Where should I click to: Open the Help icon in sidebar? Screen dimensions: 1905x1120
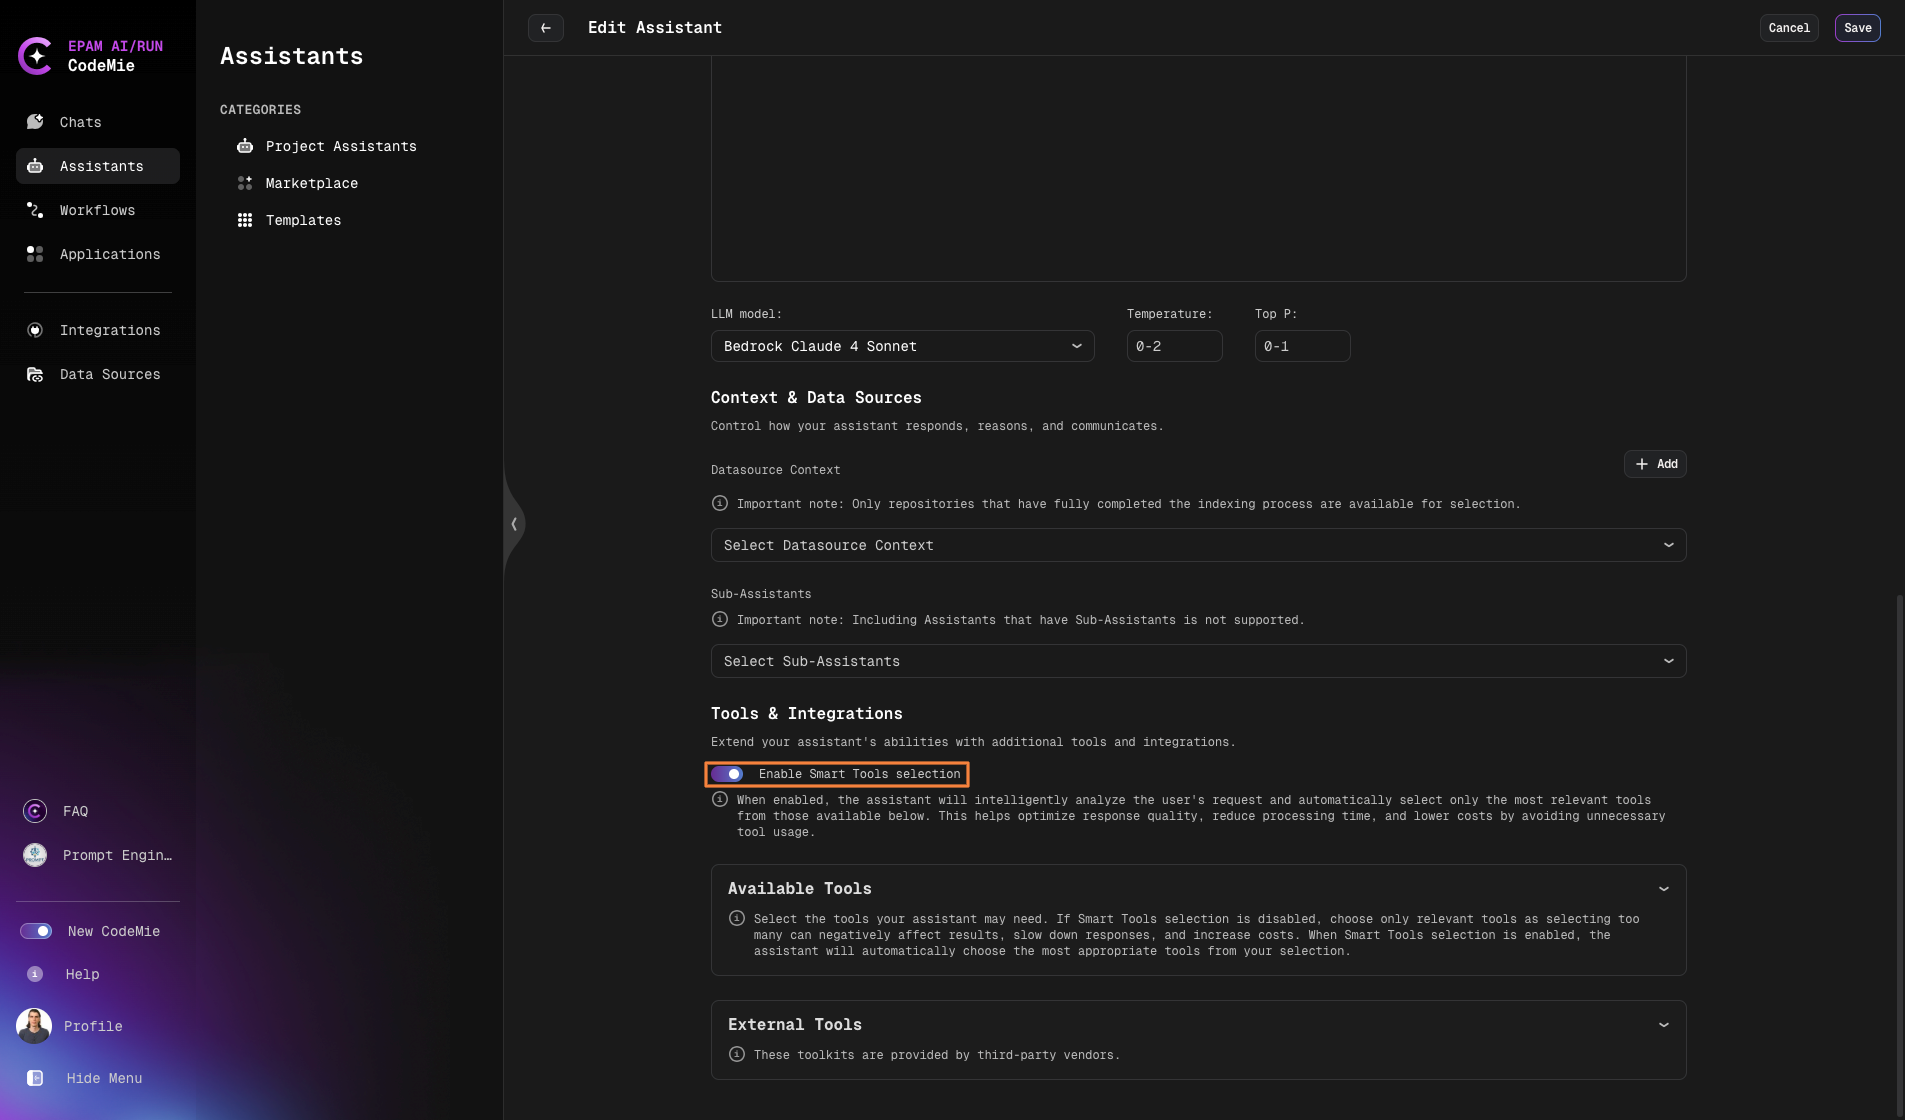(x=35, y=974)
